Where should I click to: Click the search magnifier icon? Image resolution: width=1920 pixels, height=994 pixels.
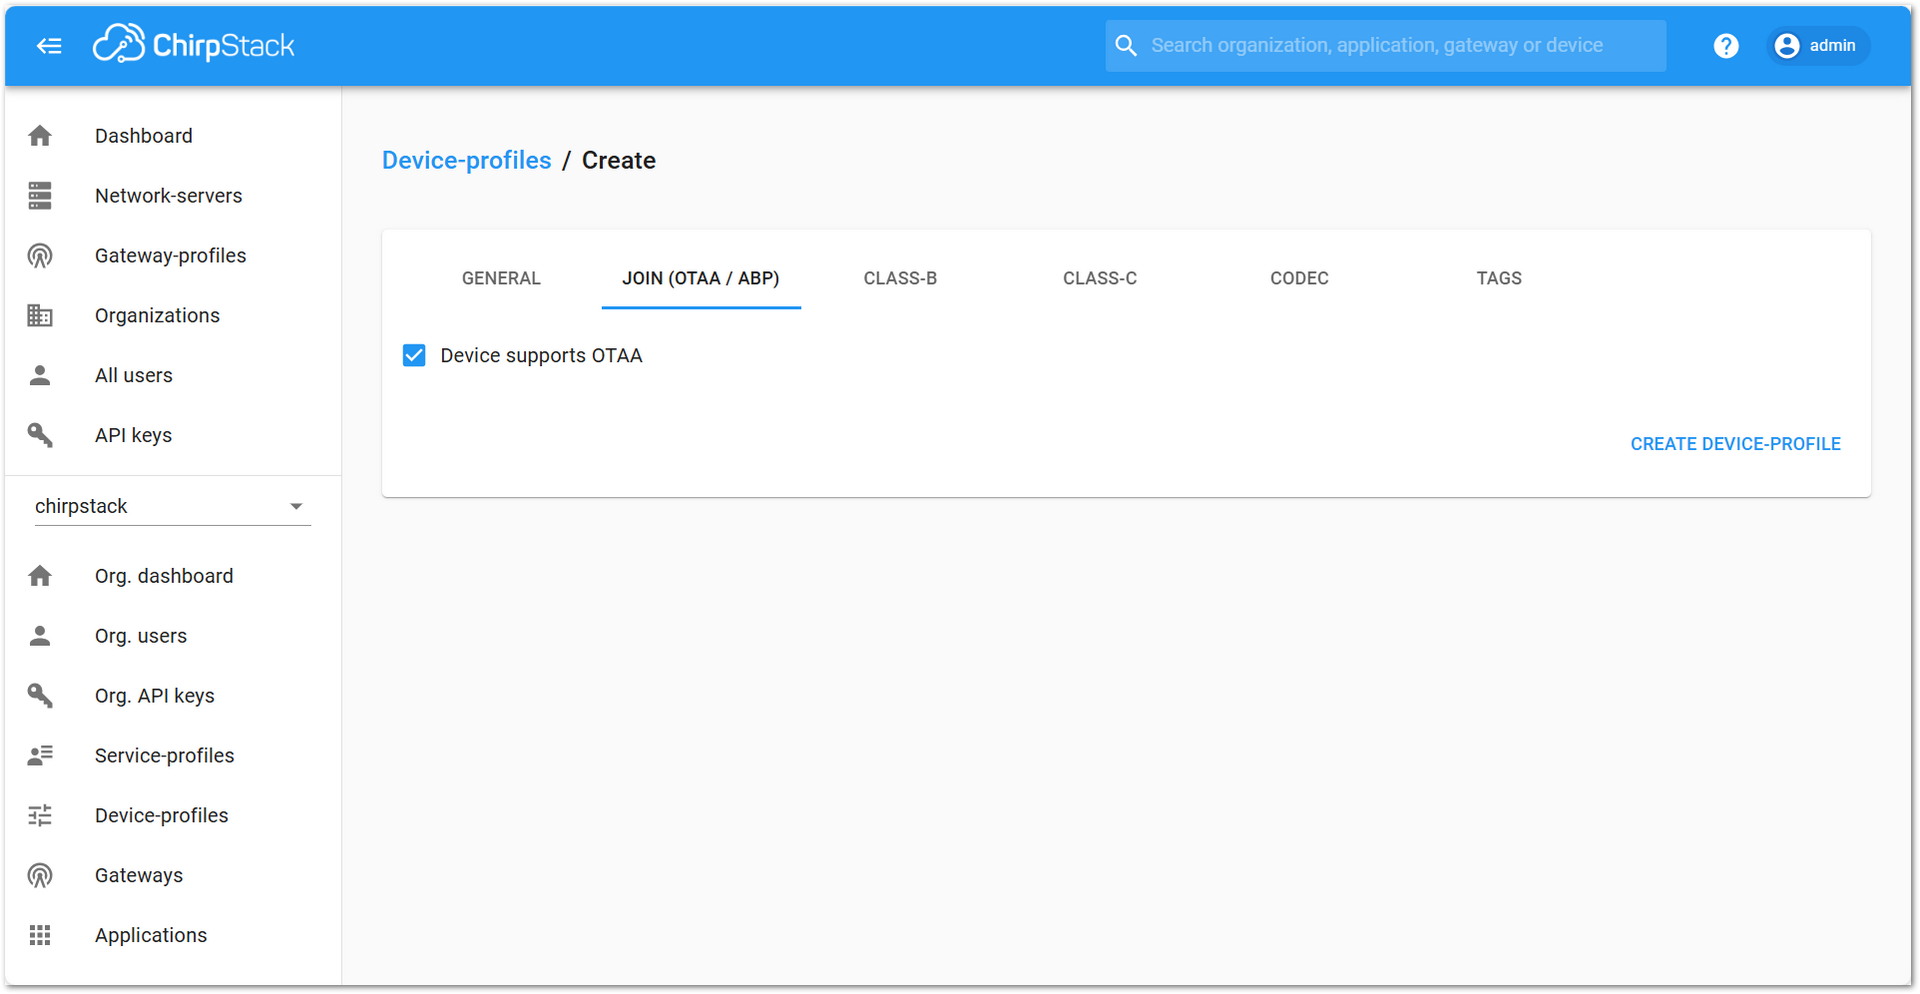click(x=1126, y=46)
